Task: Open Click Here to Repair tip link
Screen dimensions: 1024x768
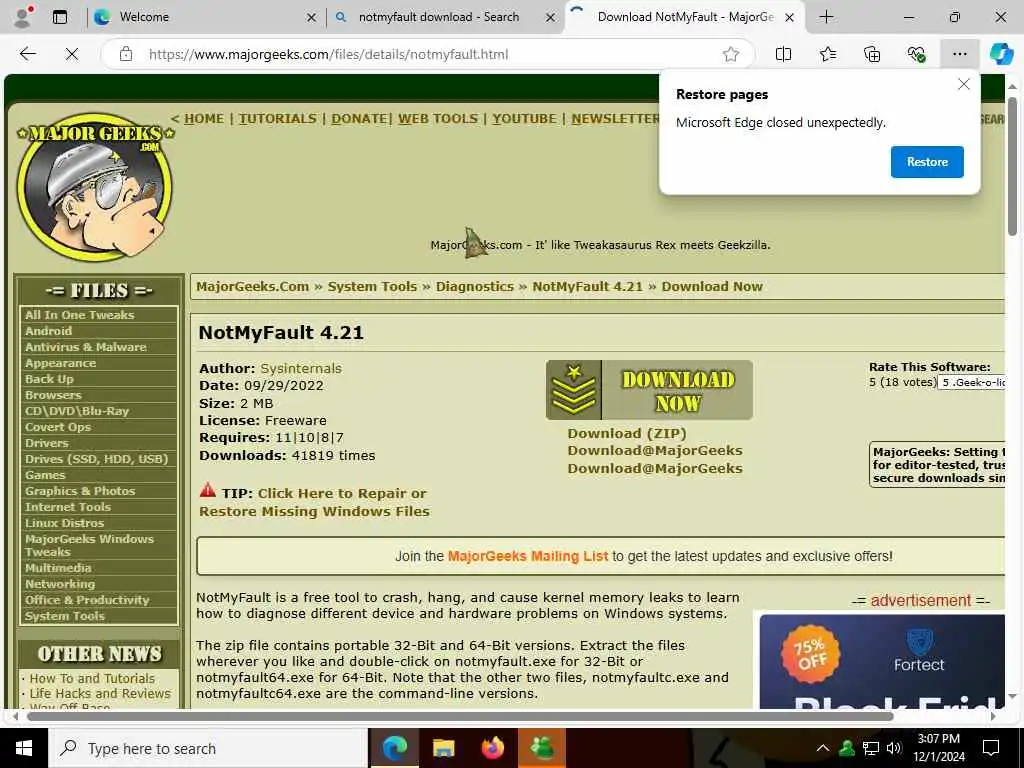Action: click(x=314, y=502)
